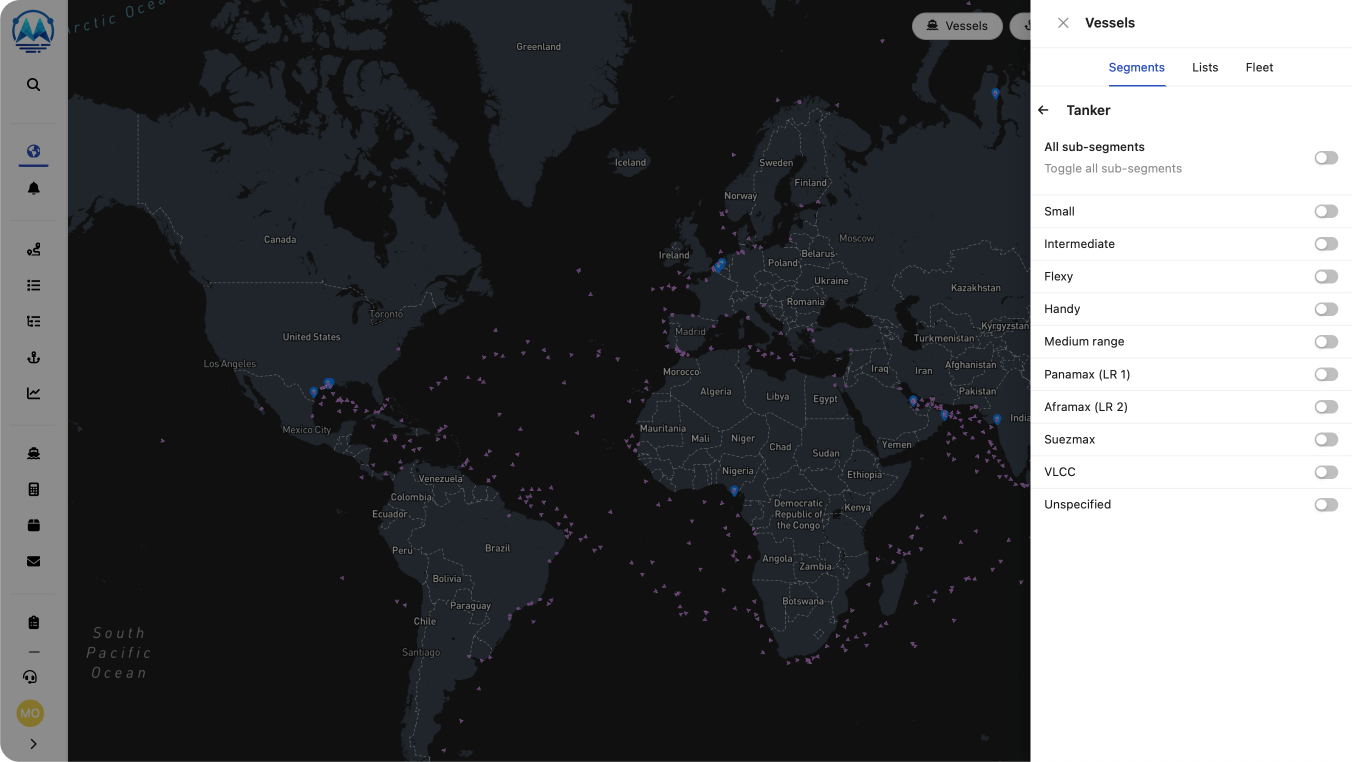Screen dimensions: 1352x762
Task: Toggle the Suezmax sub-segment on
Action: pos(1326,439)
